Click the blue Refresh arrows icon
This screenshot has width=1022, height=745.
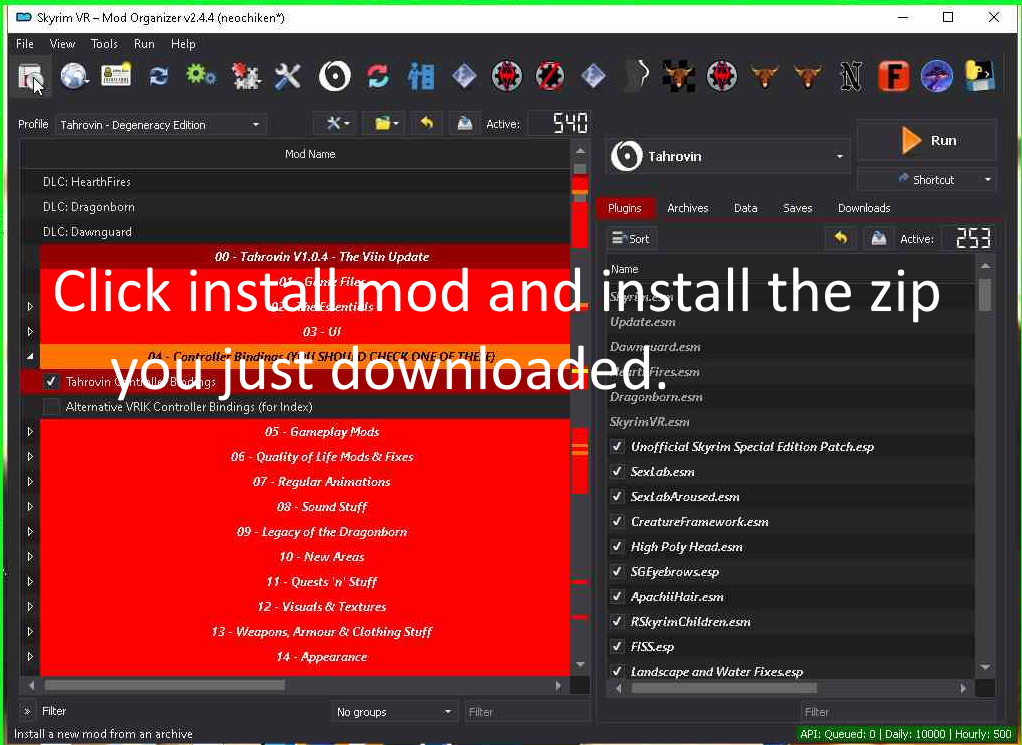(x=158, y=76)
